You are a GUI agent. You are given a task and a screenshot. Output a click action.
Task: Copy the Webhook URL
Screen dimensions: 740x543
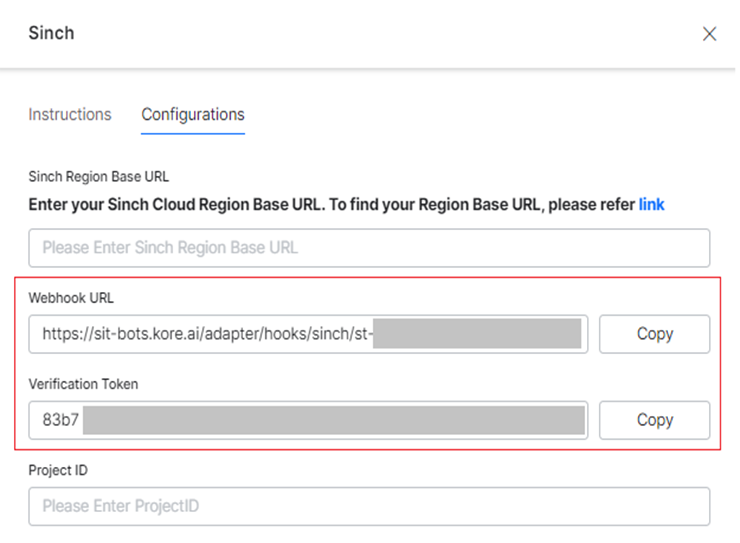(x=654, y=334)
